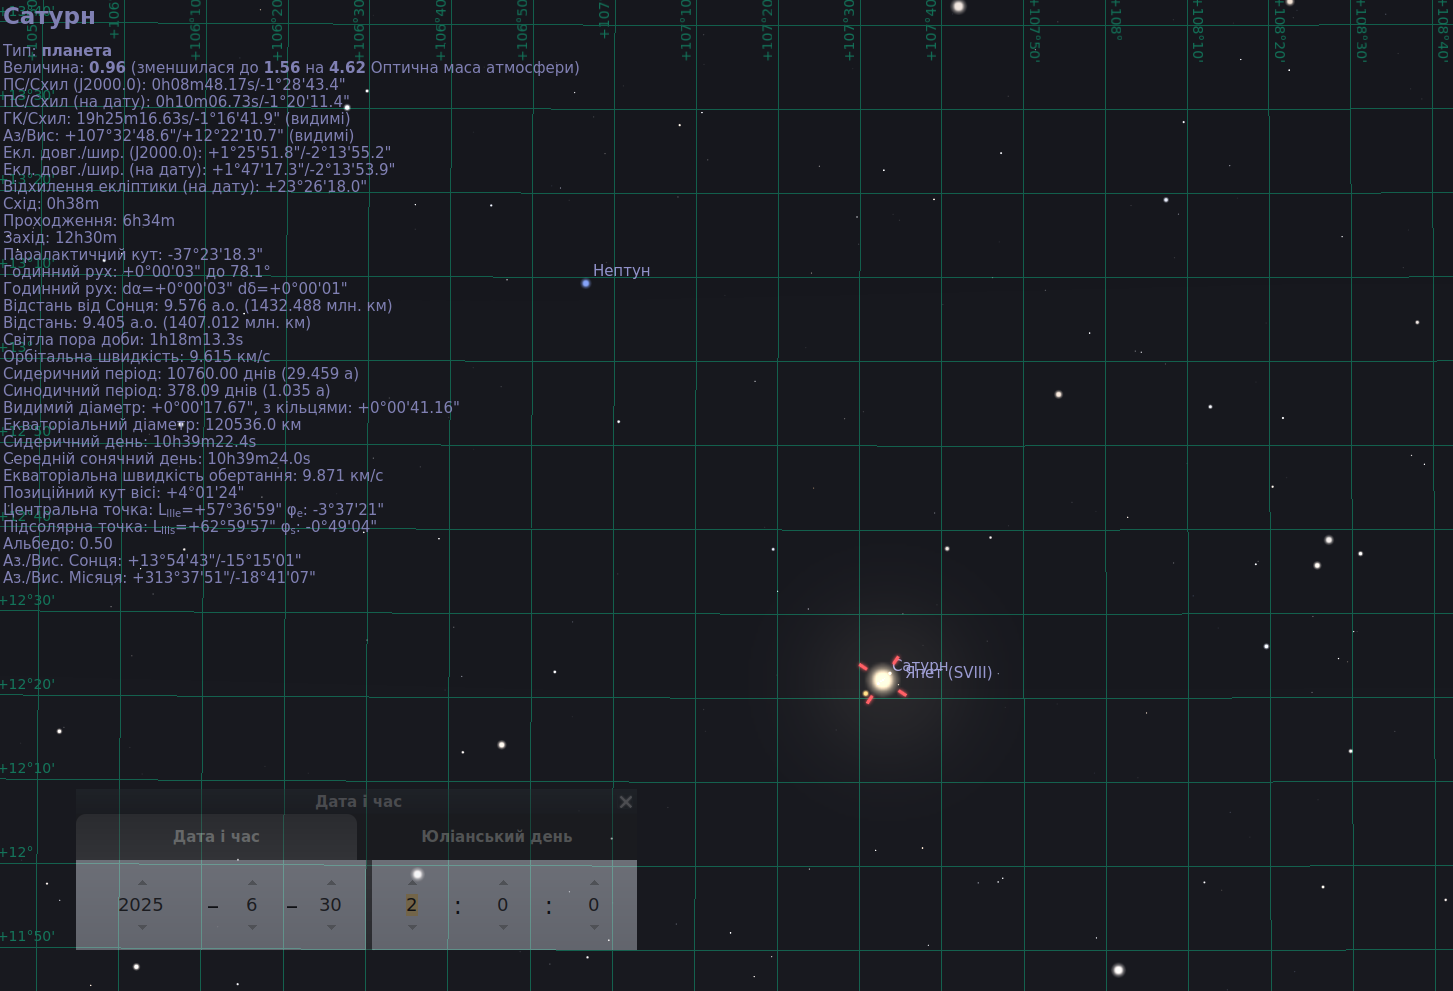The image size is (1453, 991).
Task: Increase the month with the up arrow
Action: click(252, 883)
